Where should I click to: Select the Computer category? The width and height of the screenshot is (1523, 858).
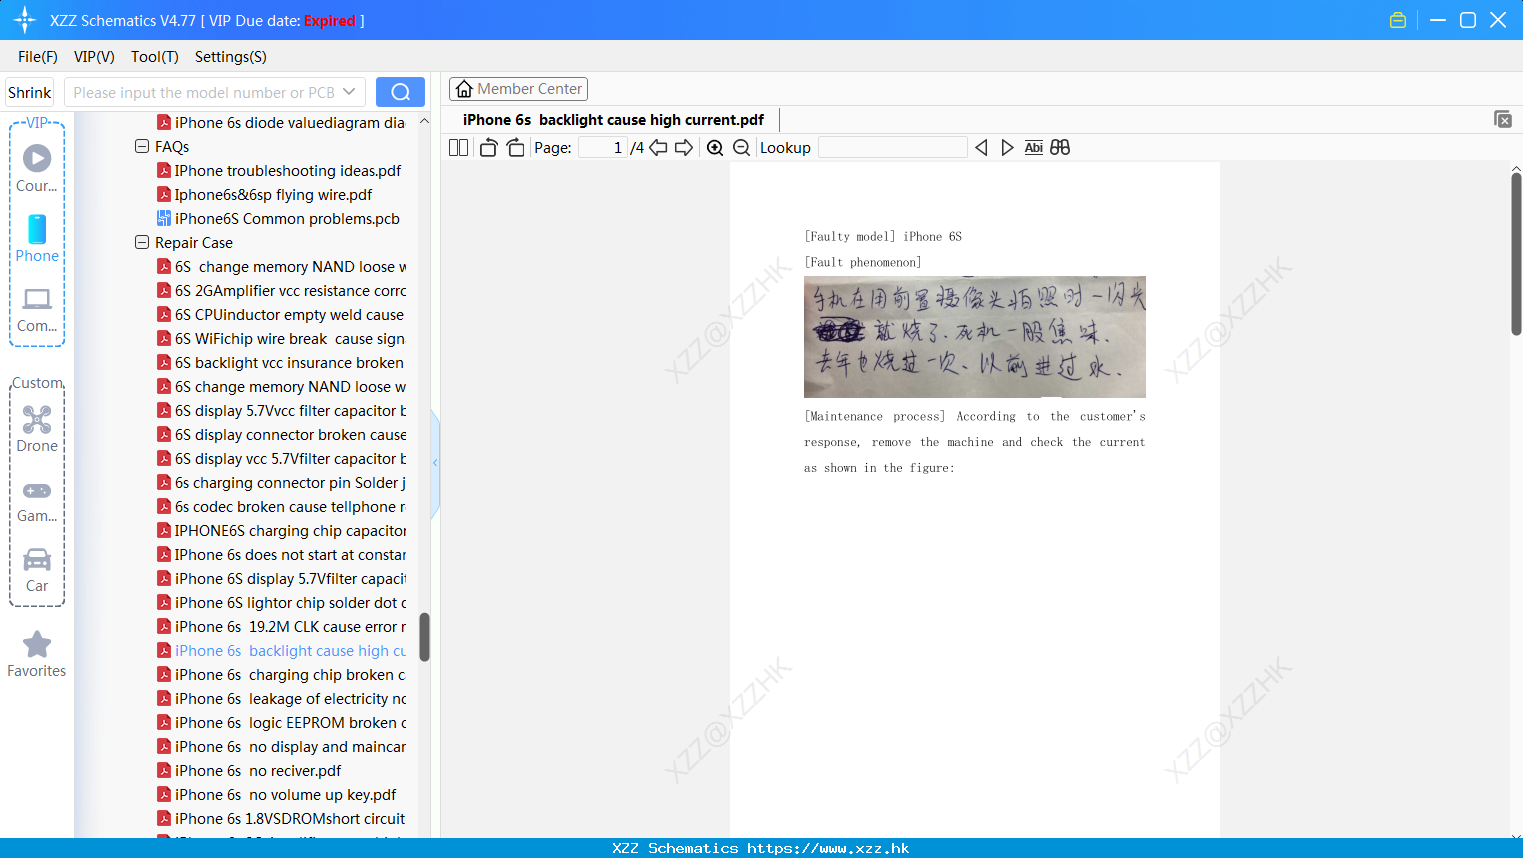pos(37,309)
